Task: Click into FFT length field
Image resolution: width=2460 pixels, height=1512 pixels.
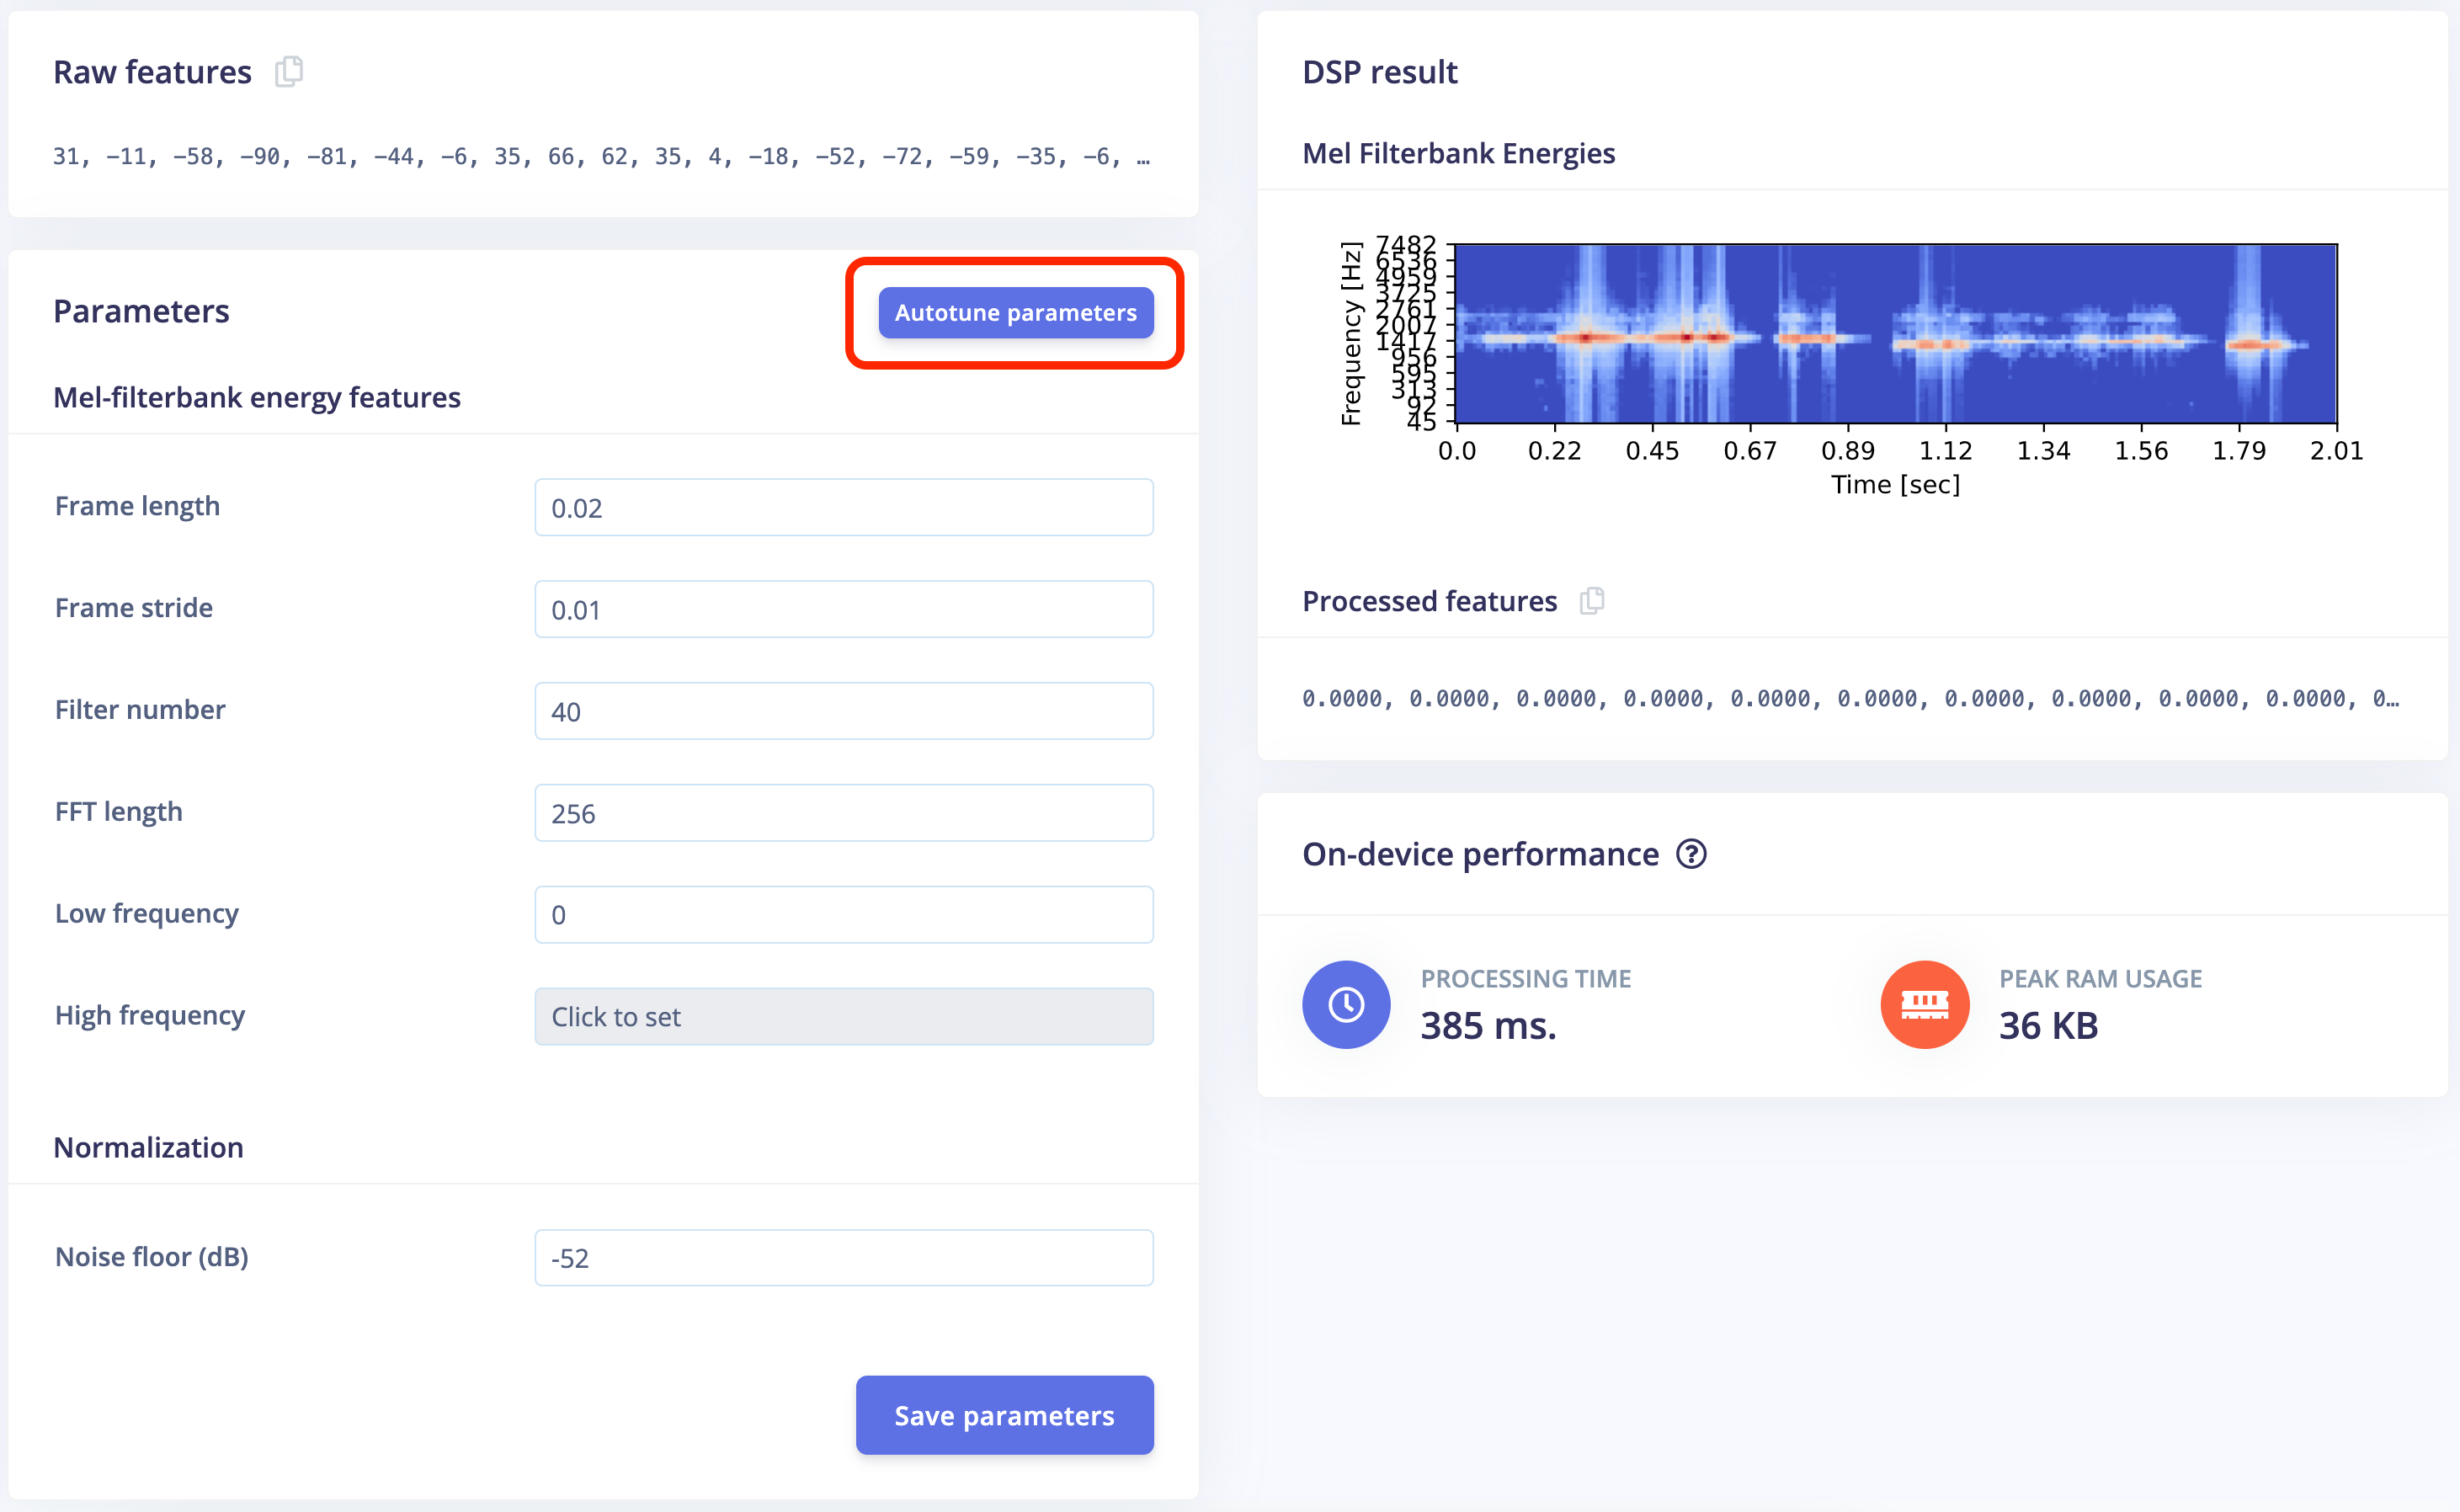Action: [843, 813]
